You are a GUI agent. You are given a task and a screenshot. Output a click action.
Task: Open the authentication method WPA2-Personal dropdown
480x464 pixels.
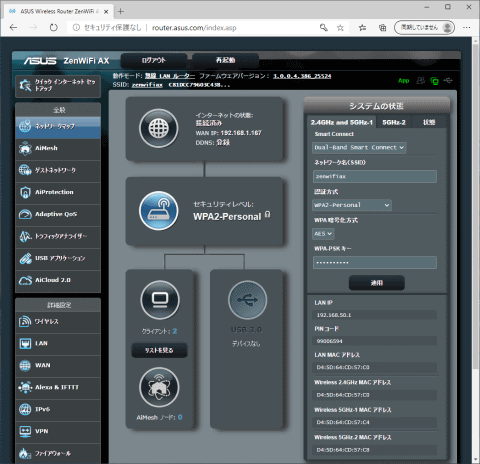point(352,205)
